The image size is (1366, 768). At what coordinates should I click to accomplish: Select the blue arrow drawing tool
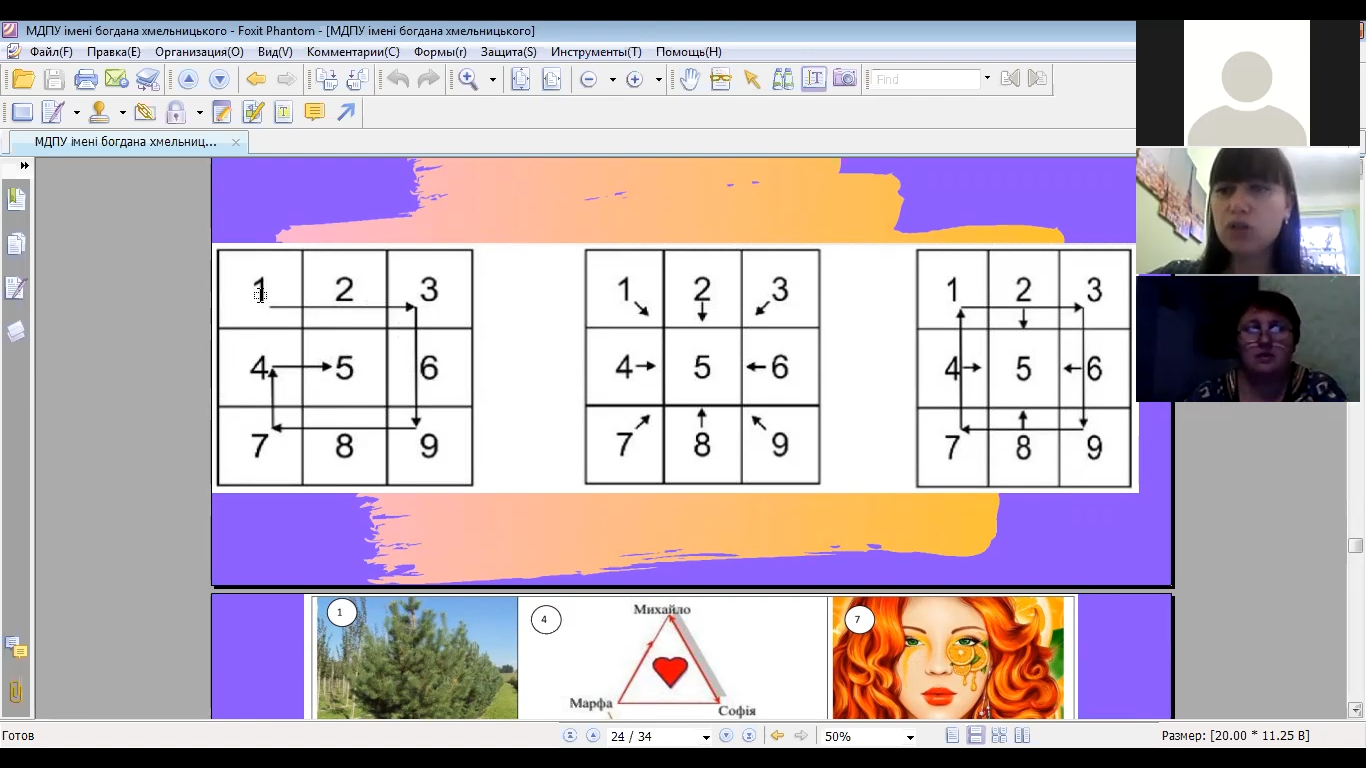pyautogui.click(x=346, y=113)
